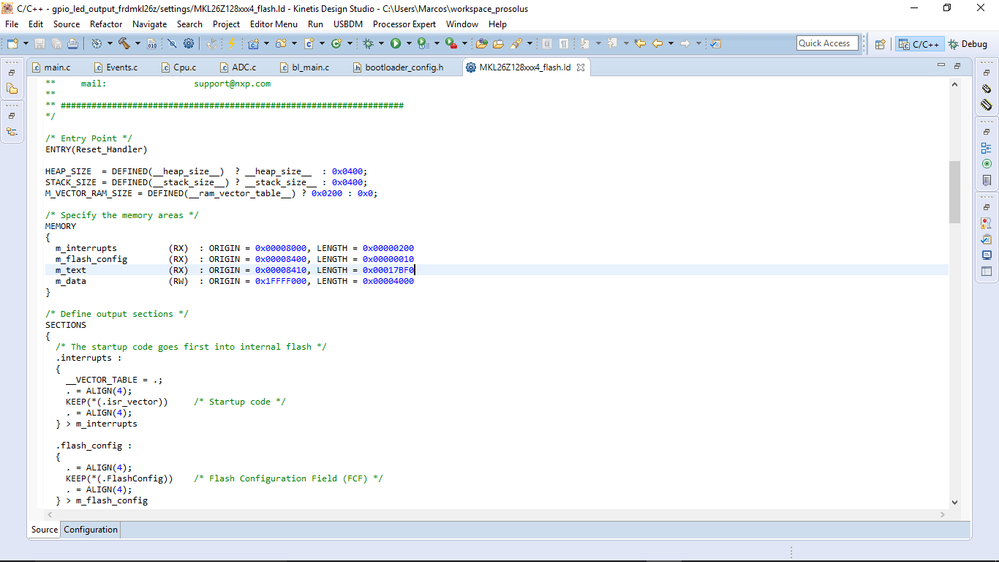This screenshot has width=999, height=562.
Task: Switch to the ADC.c editor tab
Action: point(238,67)
